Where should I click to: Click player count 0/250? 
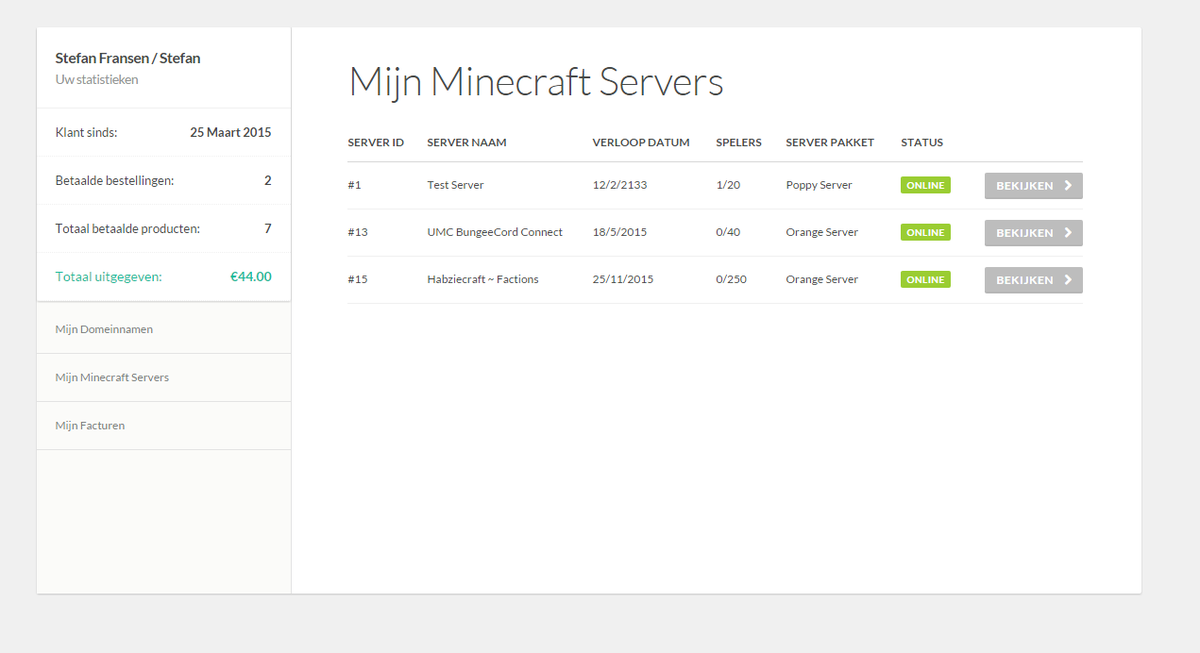pyautogui.click(x=731, y=279)
